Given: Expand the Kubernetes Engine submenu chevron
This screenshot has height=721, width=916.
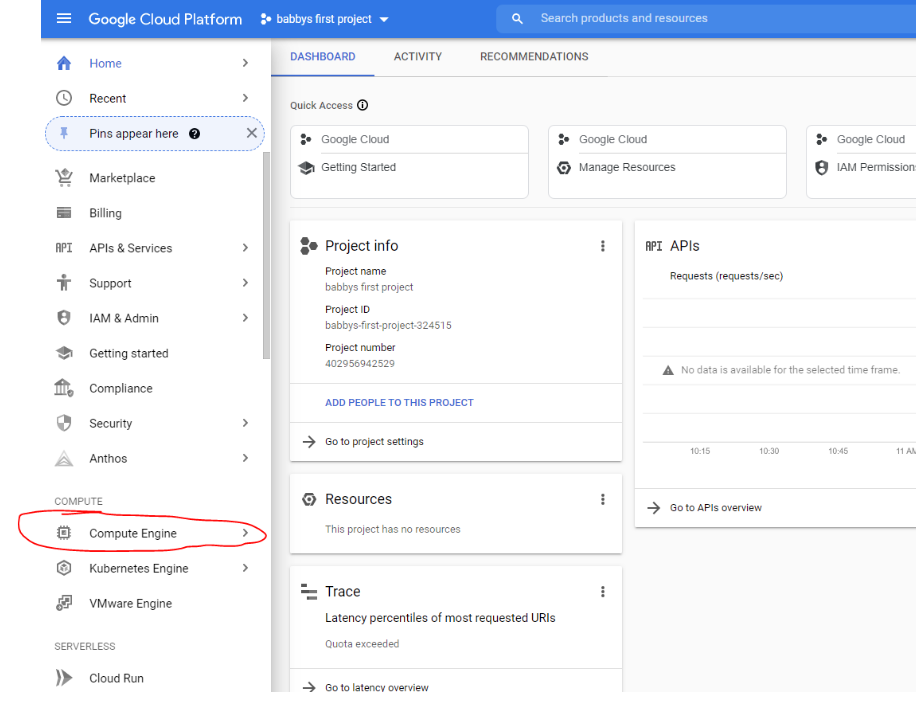Looking at the screenshot, I should click(245, 568).
